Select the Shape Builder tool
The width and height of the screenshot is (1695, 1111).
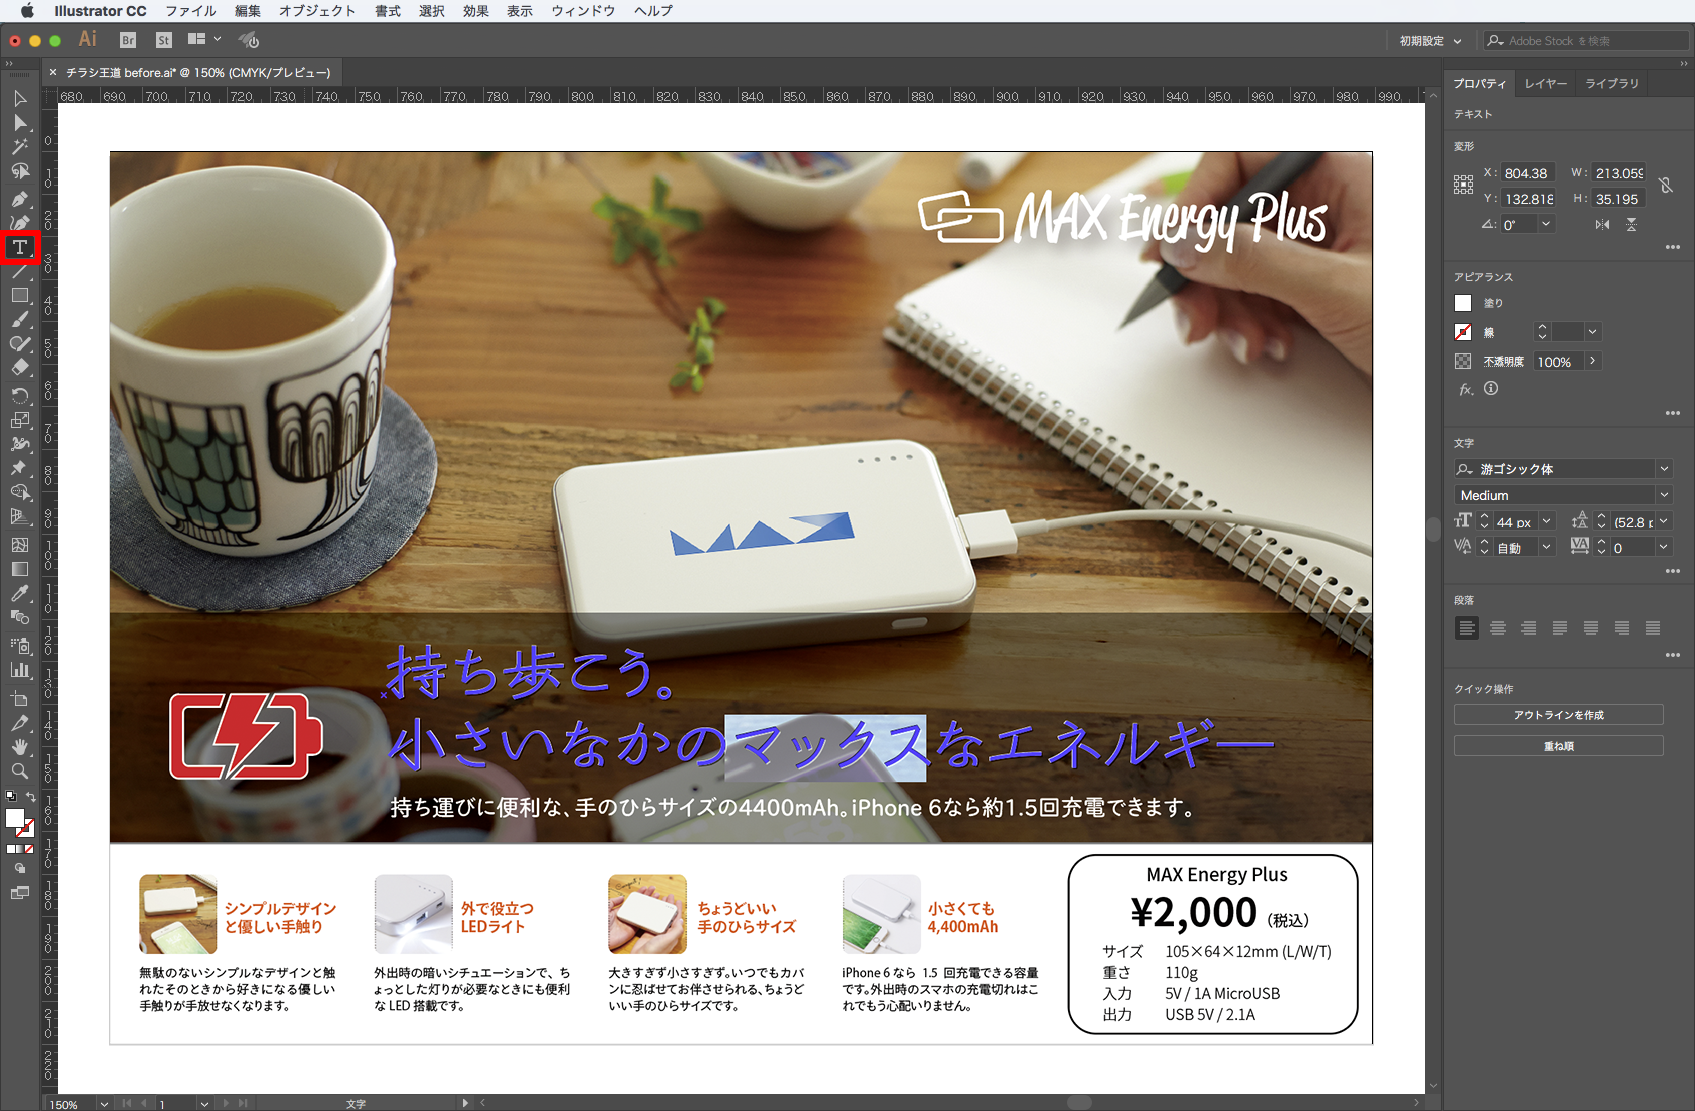[20, 492]
